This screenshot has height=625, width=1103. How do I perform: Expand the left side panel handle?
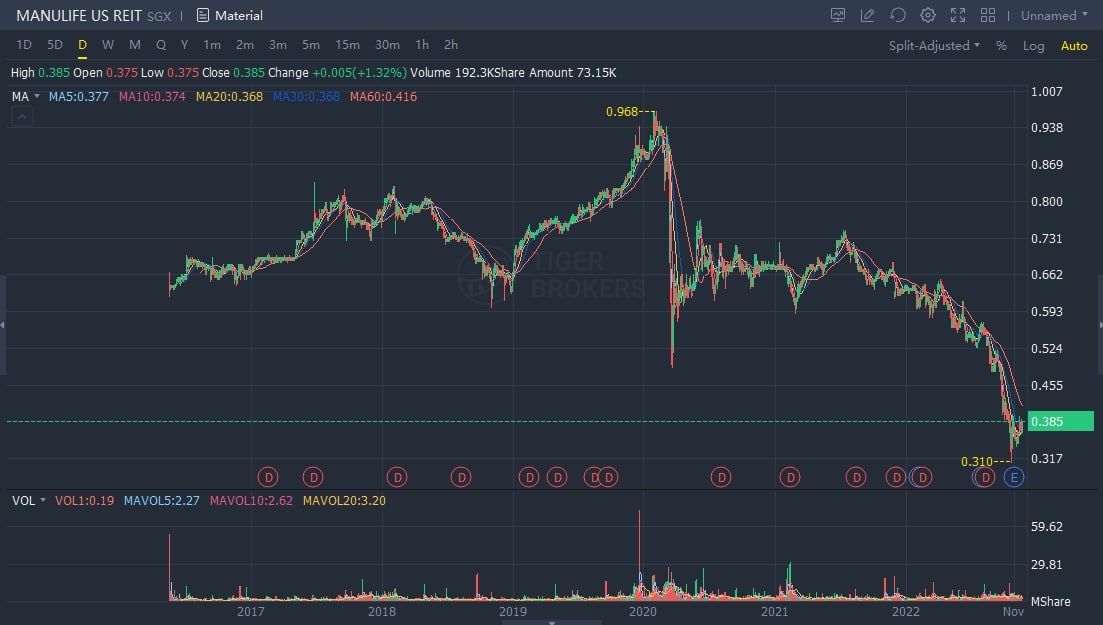click(x=3, y=324)
